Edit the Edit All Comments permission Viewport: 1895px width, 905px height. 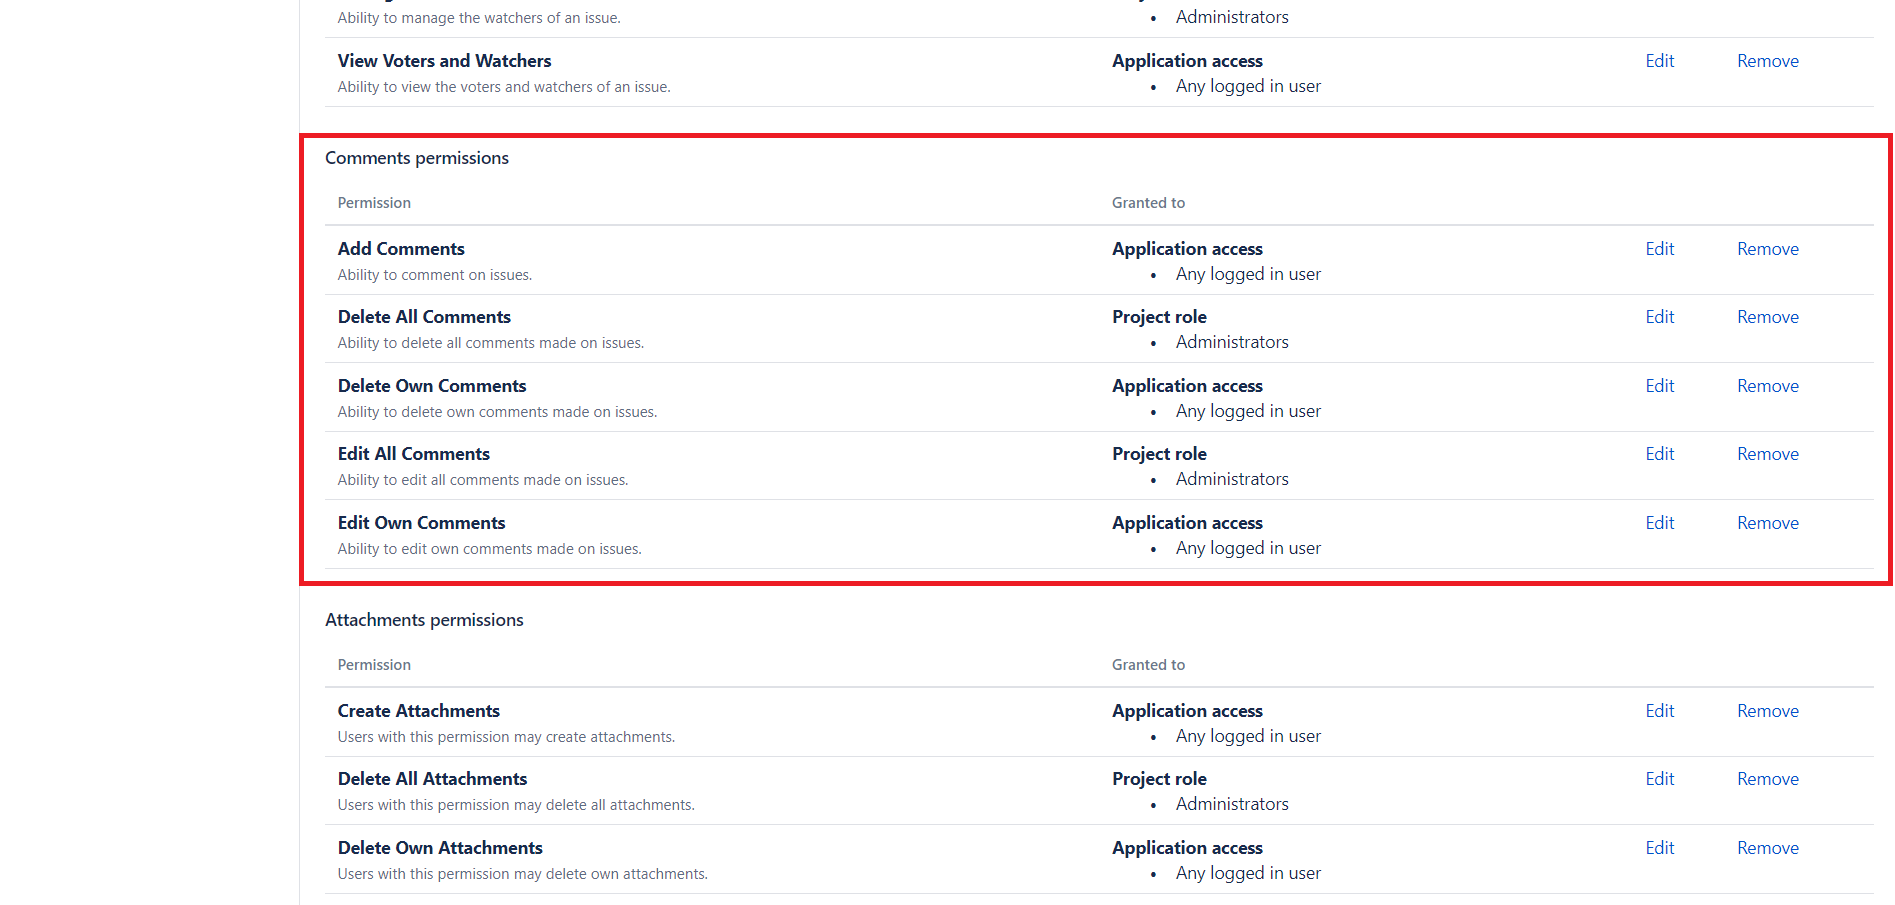pyautogui.click(x=1659, y=454)
